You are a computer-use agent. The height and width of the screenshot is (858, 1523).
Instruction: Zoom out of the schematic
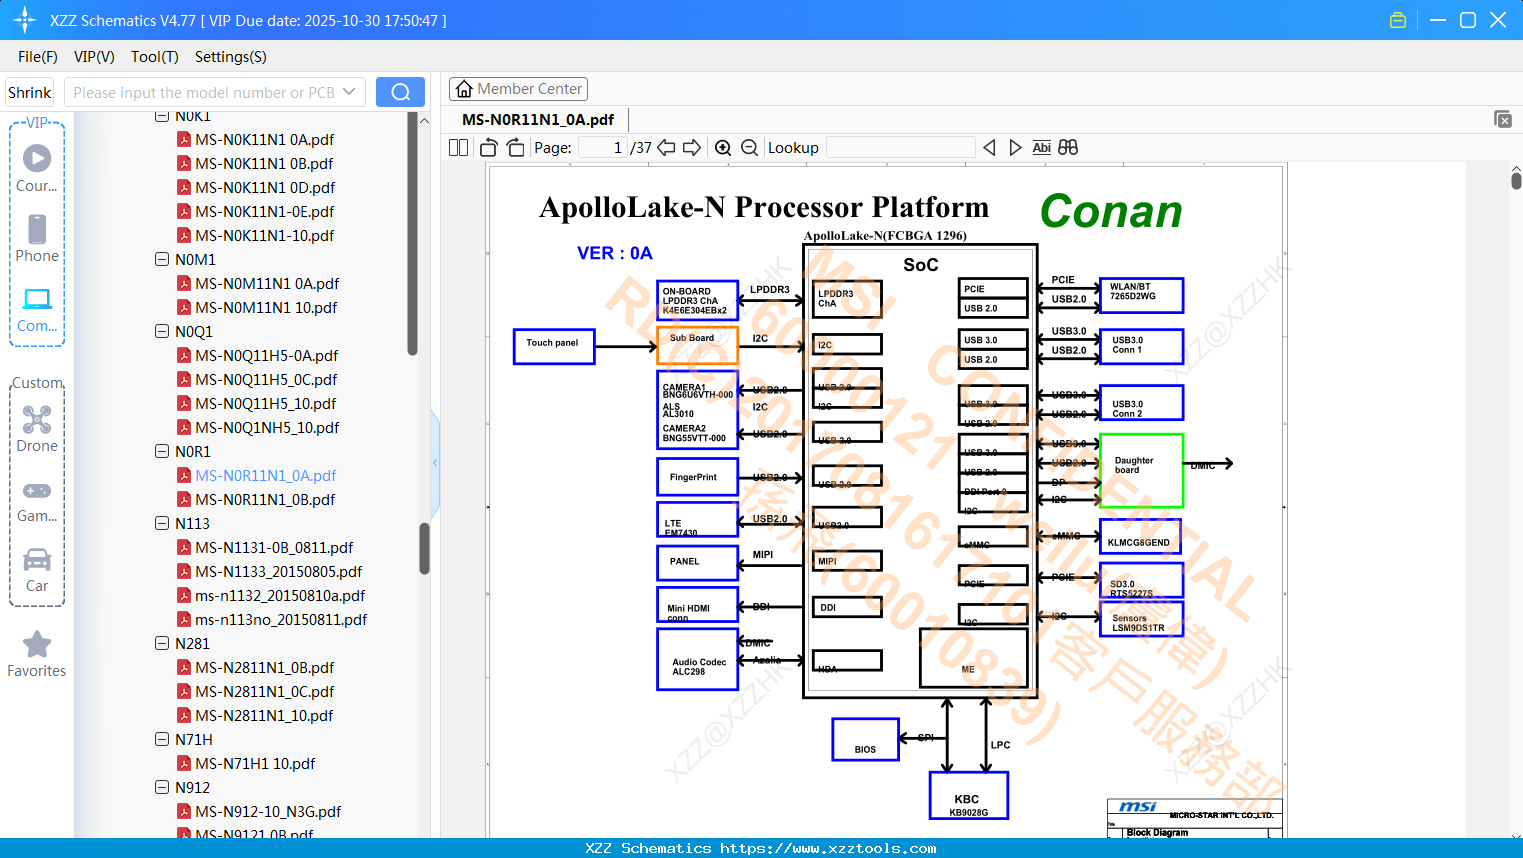pos(749,148)
